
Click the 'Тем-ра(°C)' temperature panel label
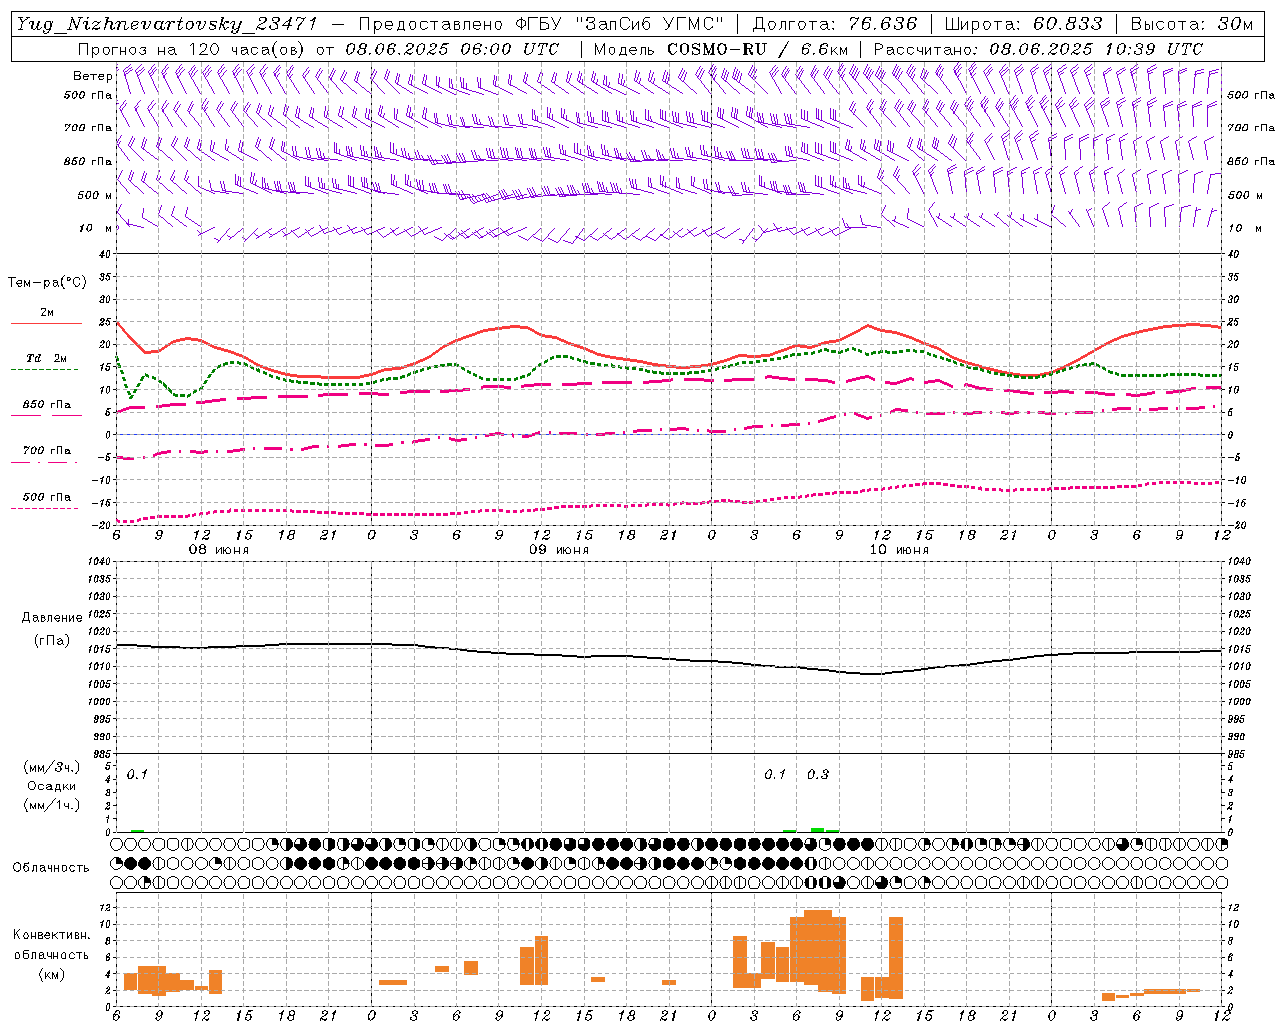47,283
